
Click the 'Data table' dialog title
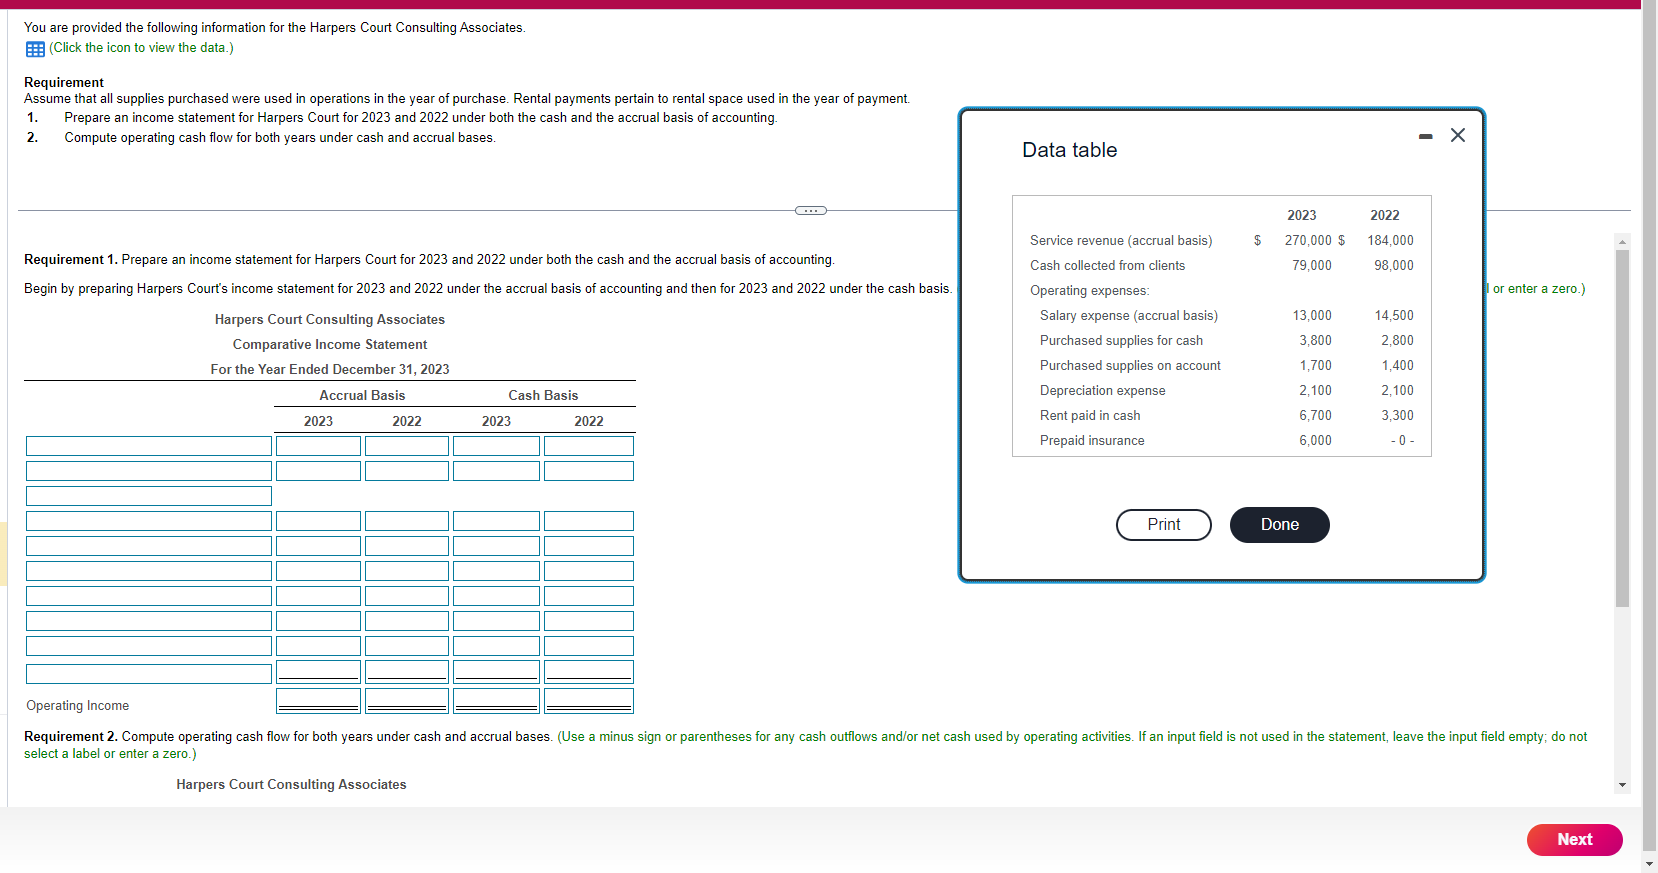1070,150
